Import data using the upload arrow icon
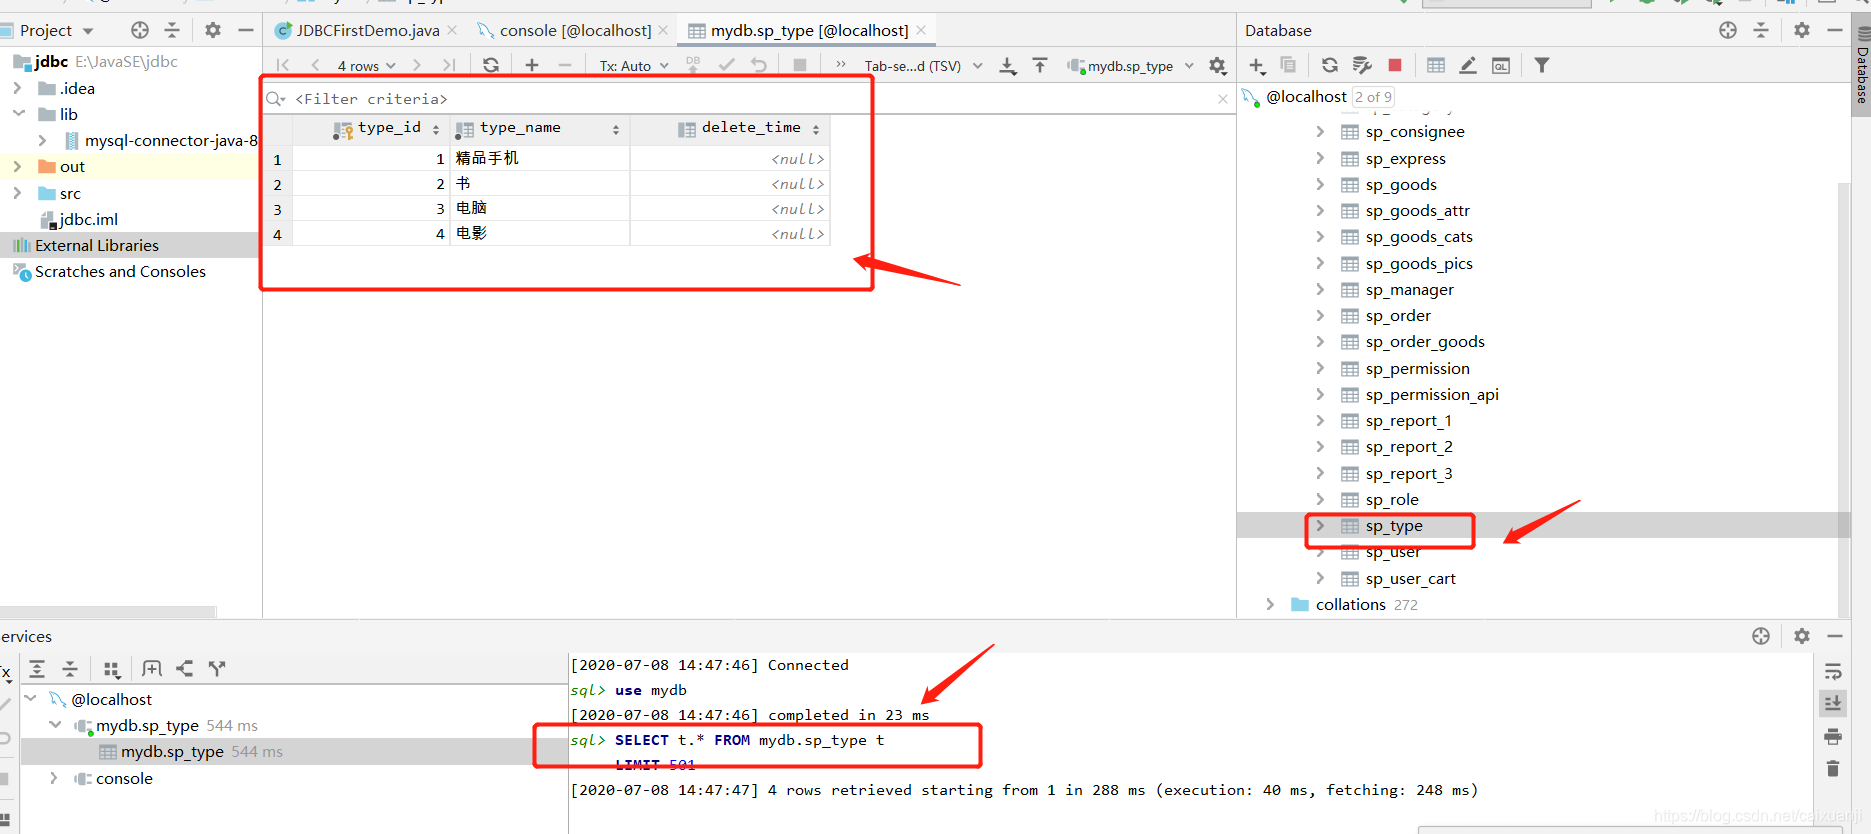The image size is (1871, 834). pyautogui.click(x=1040, y=65)
